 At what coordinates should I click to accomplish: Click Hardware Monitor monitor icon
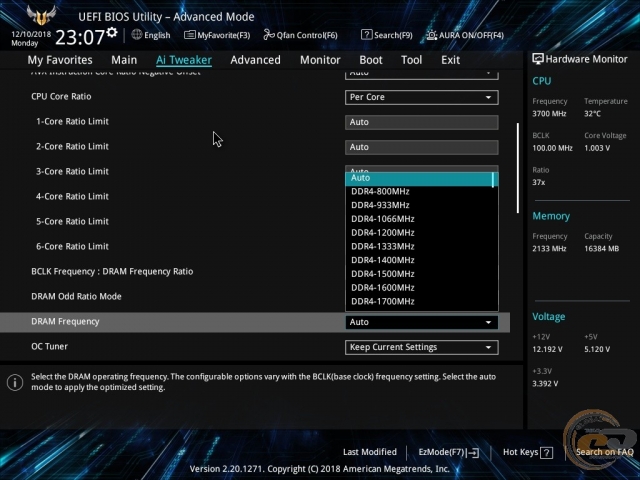coord(538,59)
